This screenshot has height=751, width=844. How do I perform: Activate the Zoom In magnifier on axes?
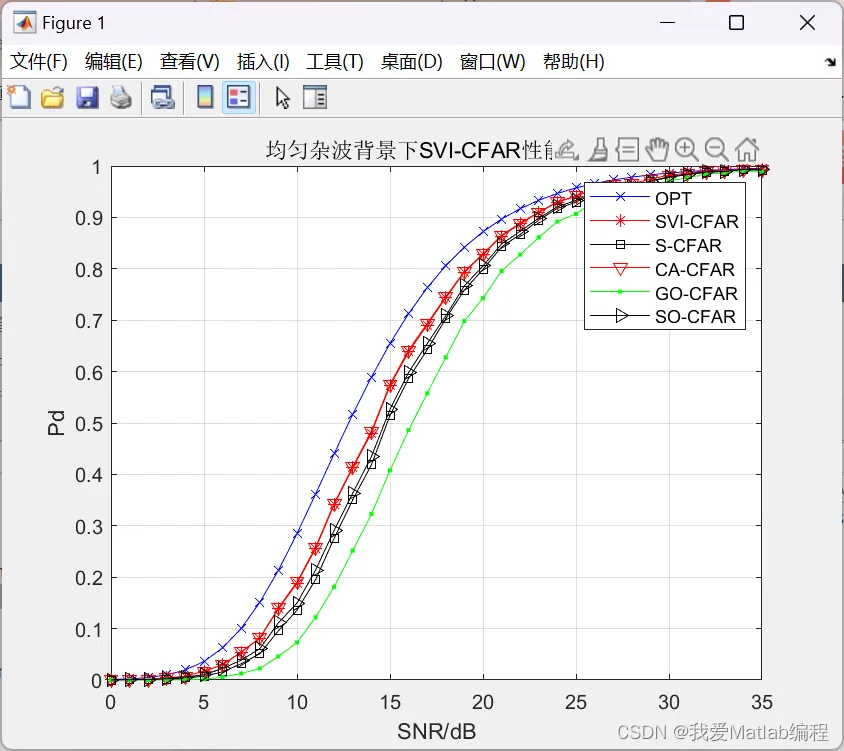point(687,149)
